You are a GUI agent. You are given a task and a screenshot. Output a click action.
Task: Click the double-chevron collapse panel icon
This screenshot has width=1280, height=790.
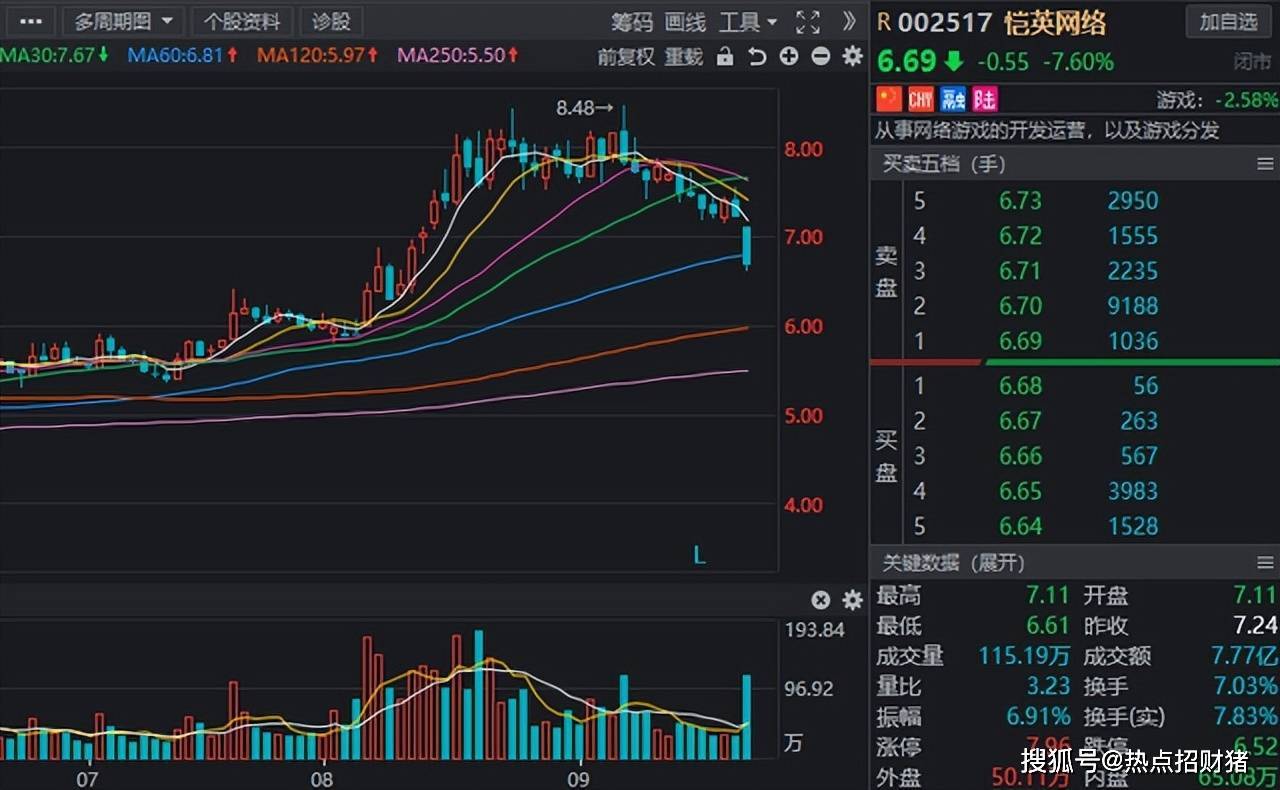click(x=849, y=21)
